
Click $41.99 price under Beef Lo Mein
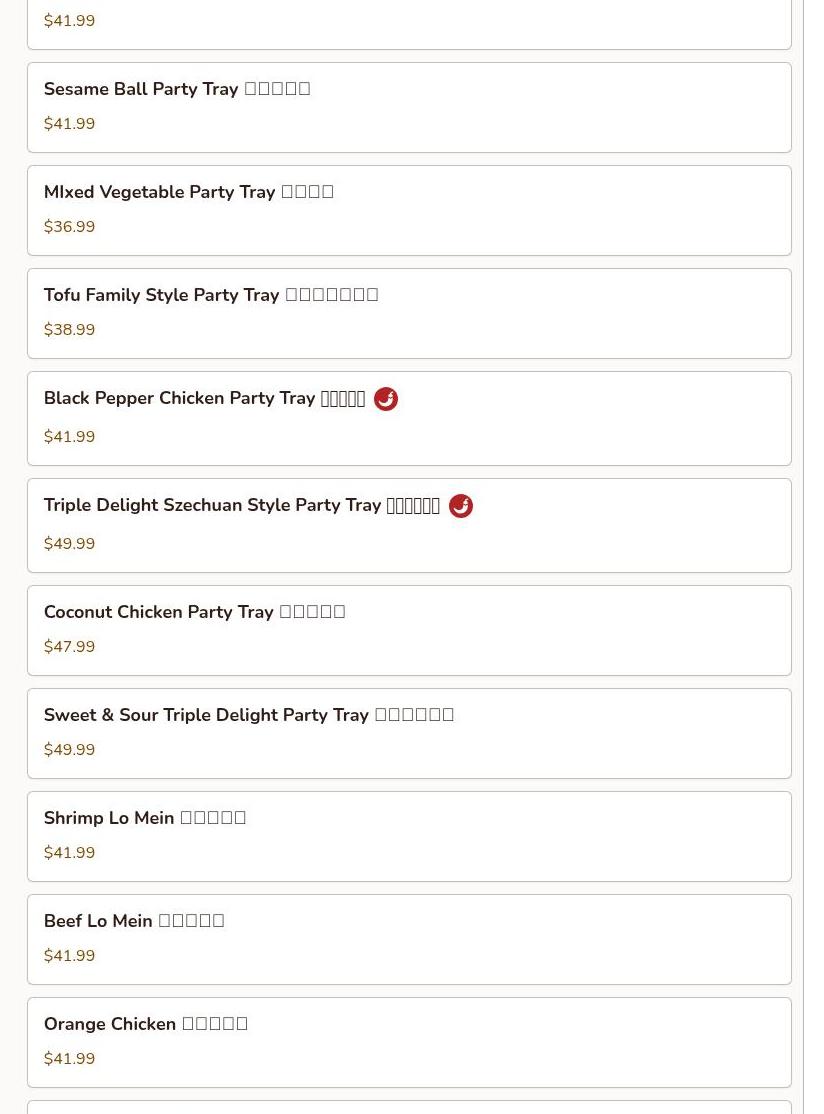(69, 956)
